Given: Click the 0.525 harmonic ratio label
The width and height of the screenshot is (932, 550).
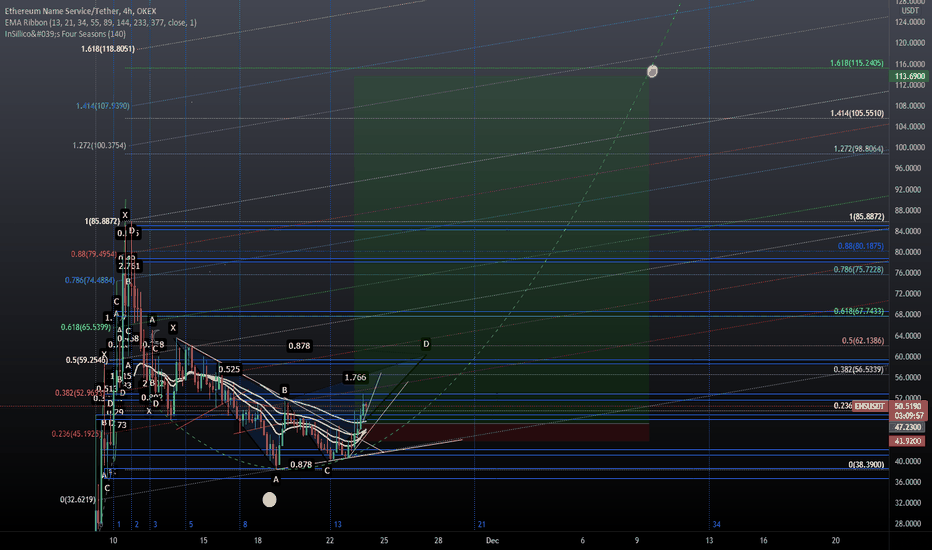Looking at the screenshot, I should pyautogui.click(x=229, y=369).
